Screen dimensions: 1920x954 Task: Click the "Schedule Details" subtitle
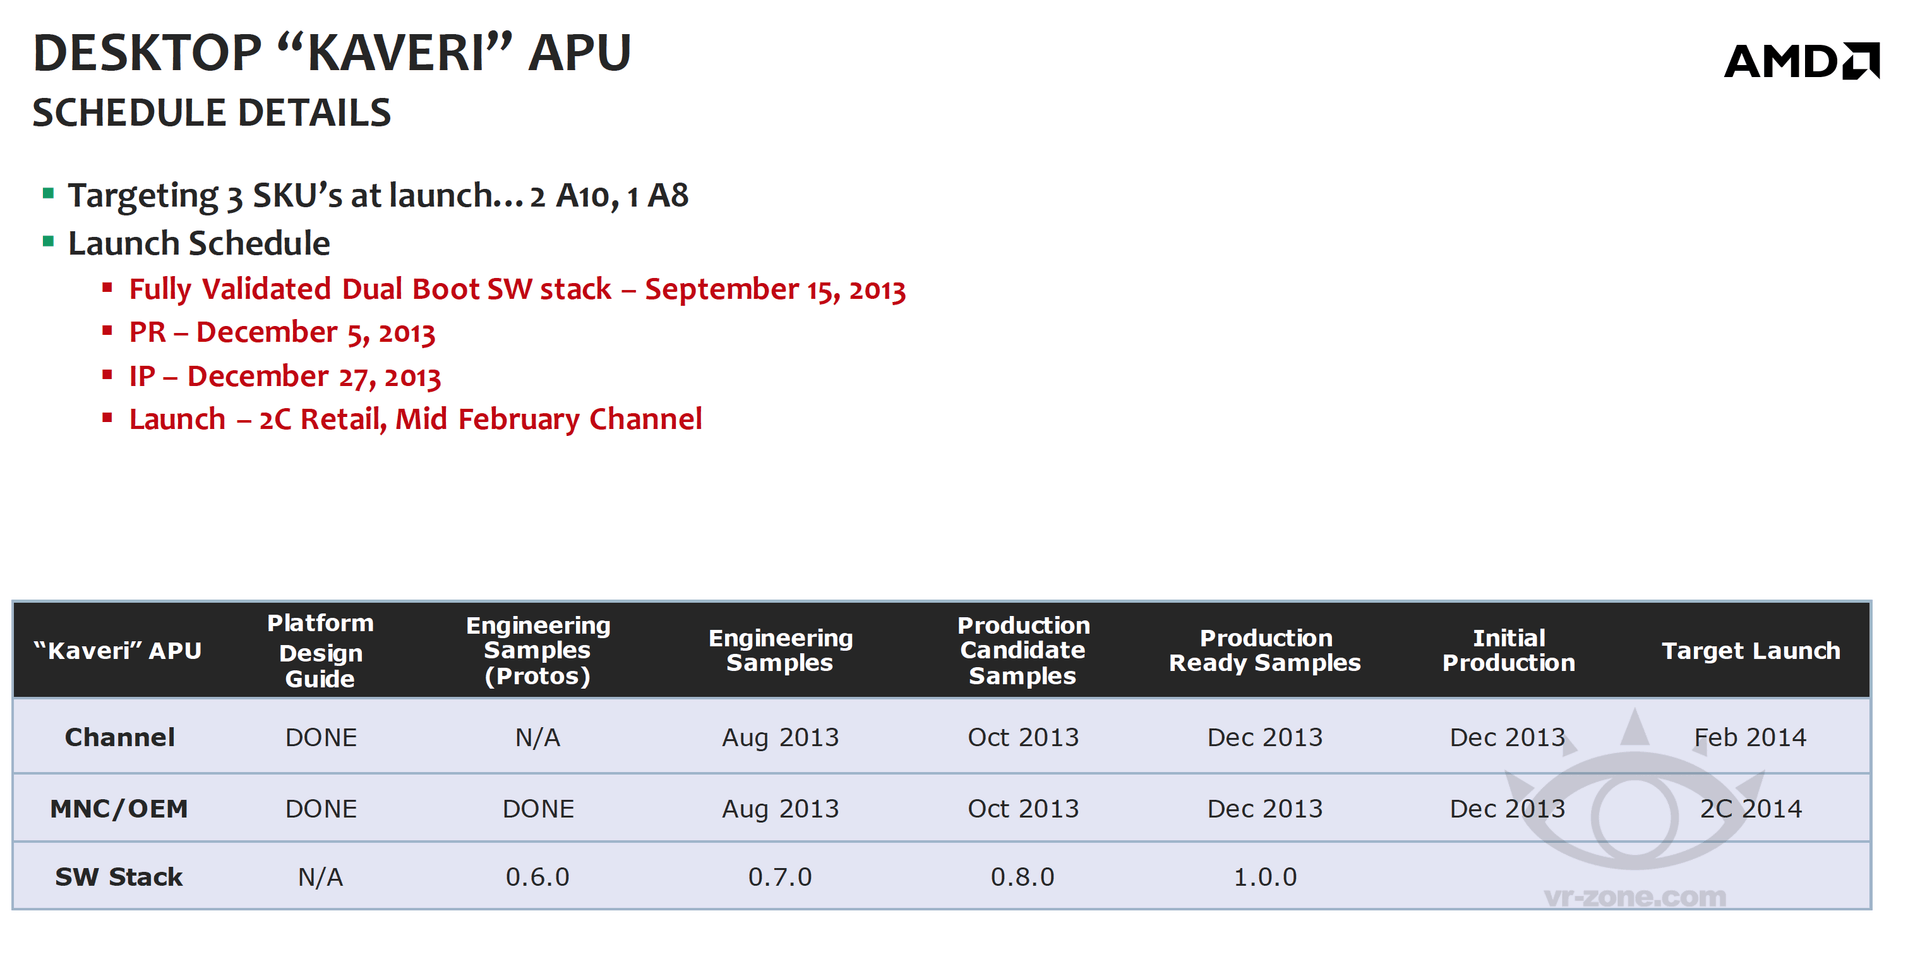(x=212, y=113)
